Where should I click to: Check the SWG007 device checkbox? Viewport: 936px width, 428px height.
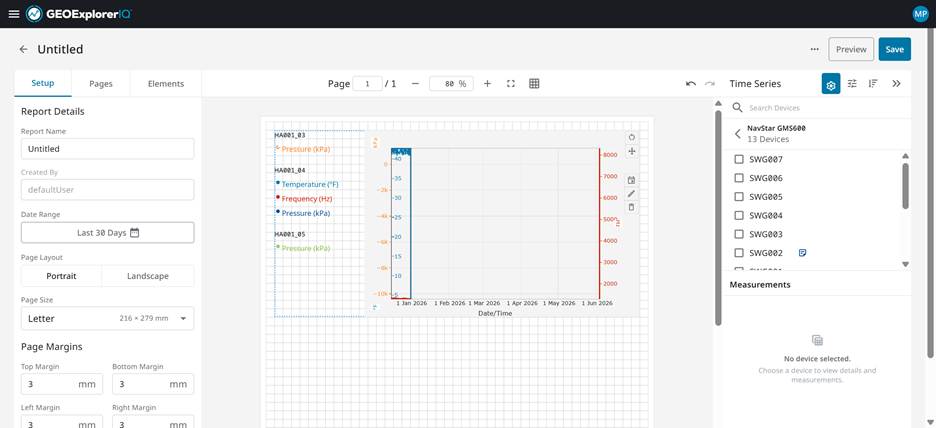[x=739, y=159]
